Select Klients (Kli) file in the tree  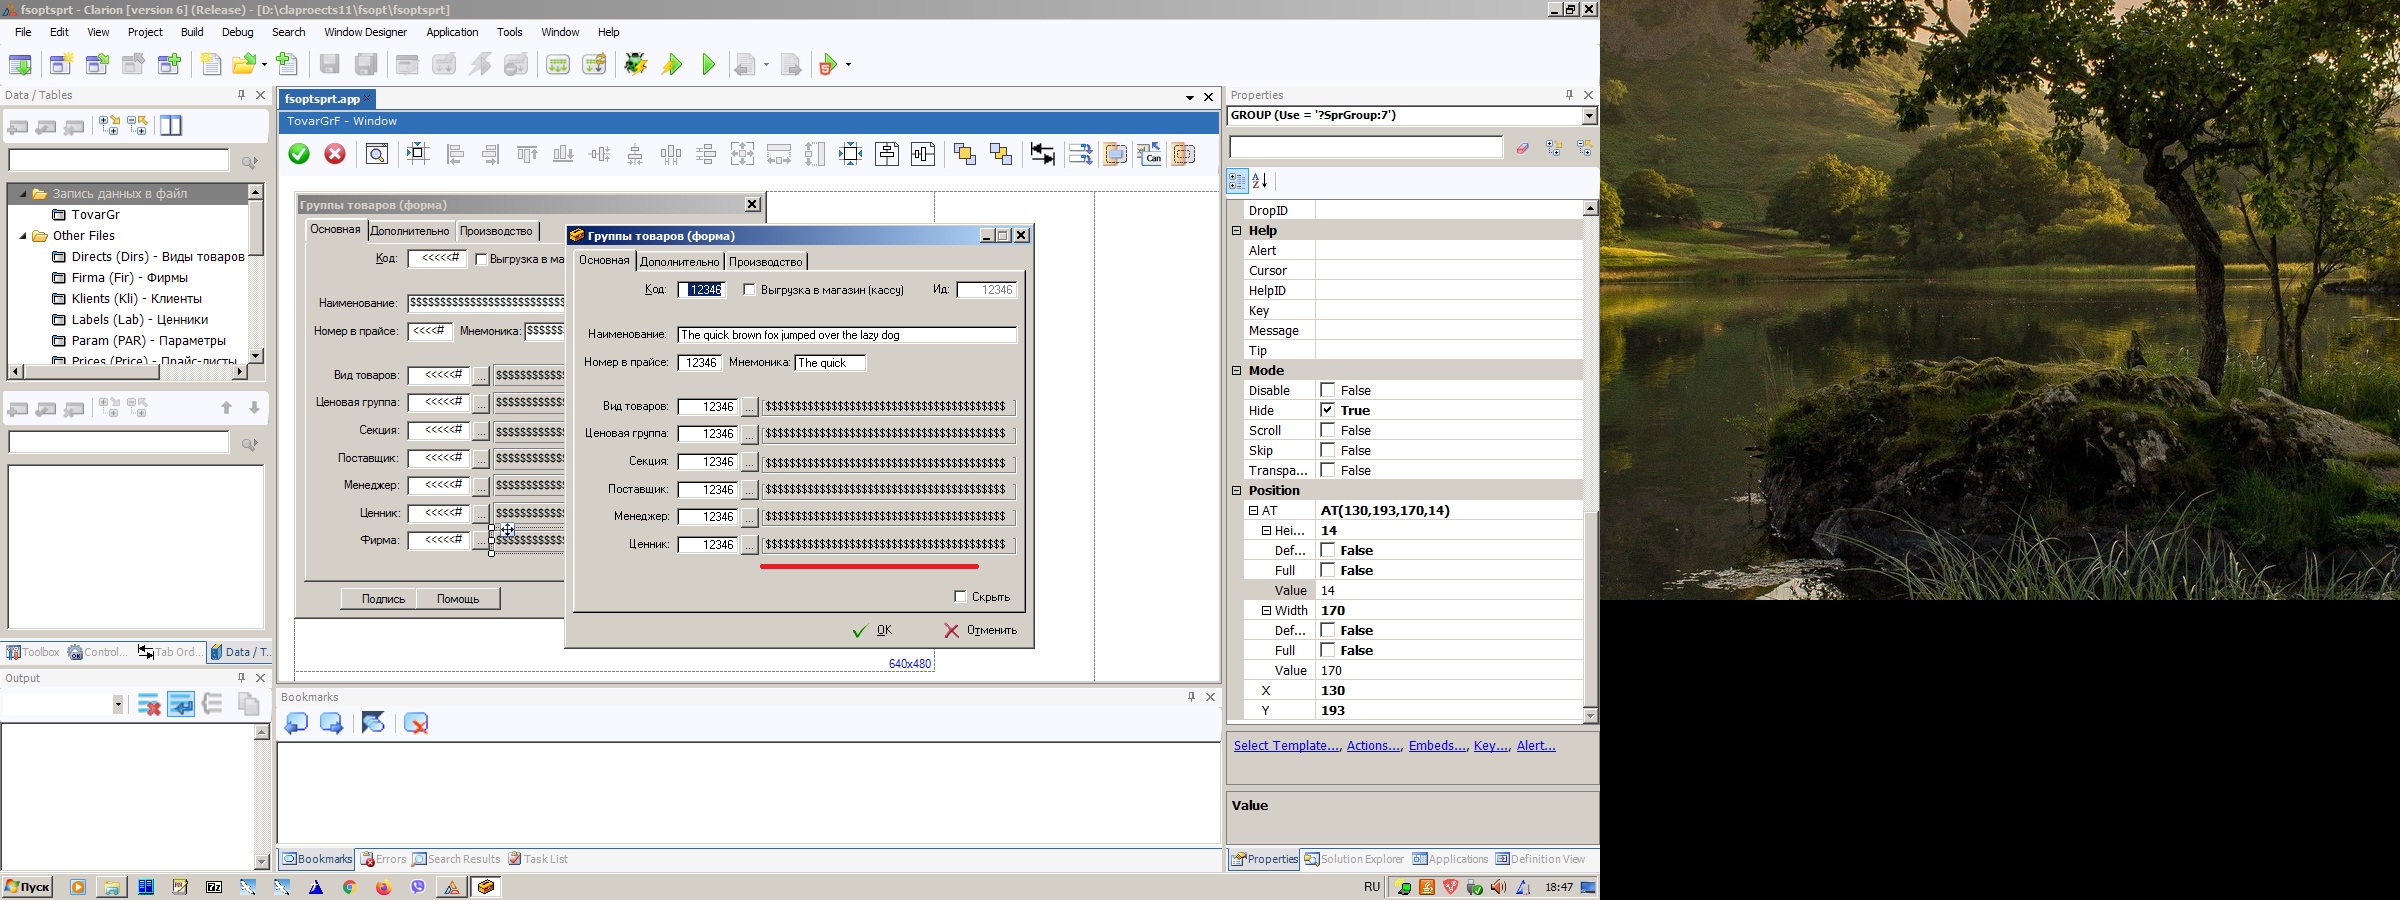point(136,299)
